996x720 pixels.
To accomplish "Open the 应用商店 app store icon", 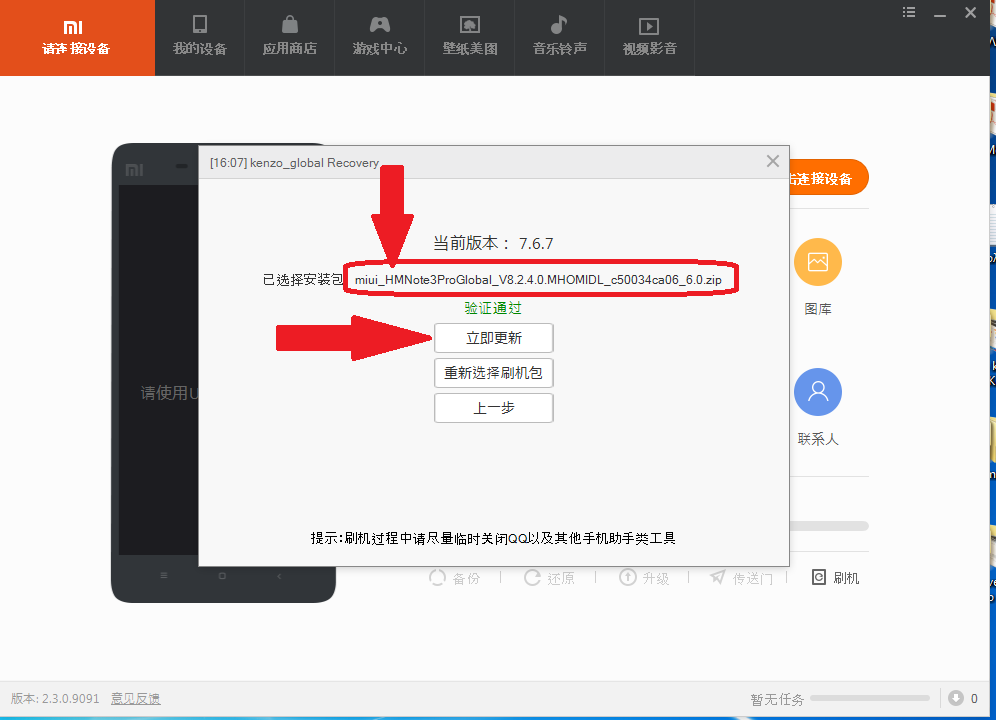I will [289, 36].
